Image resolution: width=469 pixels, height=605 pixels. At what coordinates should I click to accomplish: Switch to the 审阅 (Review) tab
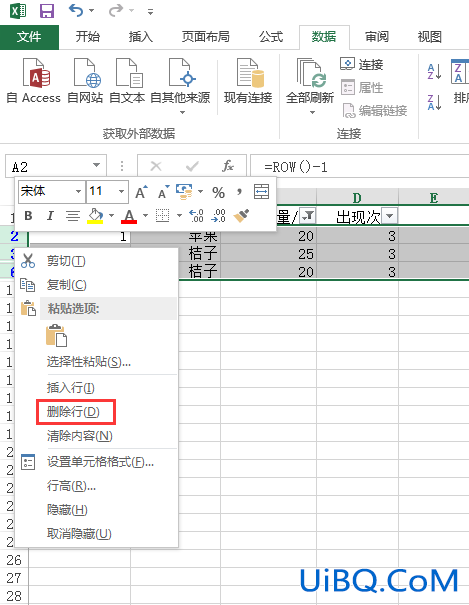pyautogui.click(x=377, y=37)
